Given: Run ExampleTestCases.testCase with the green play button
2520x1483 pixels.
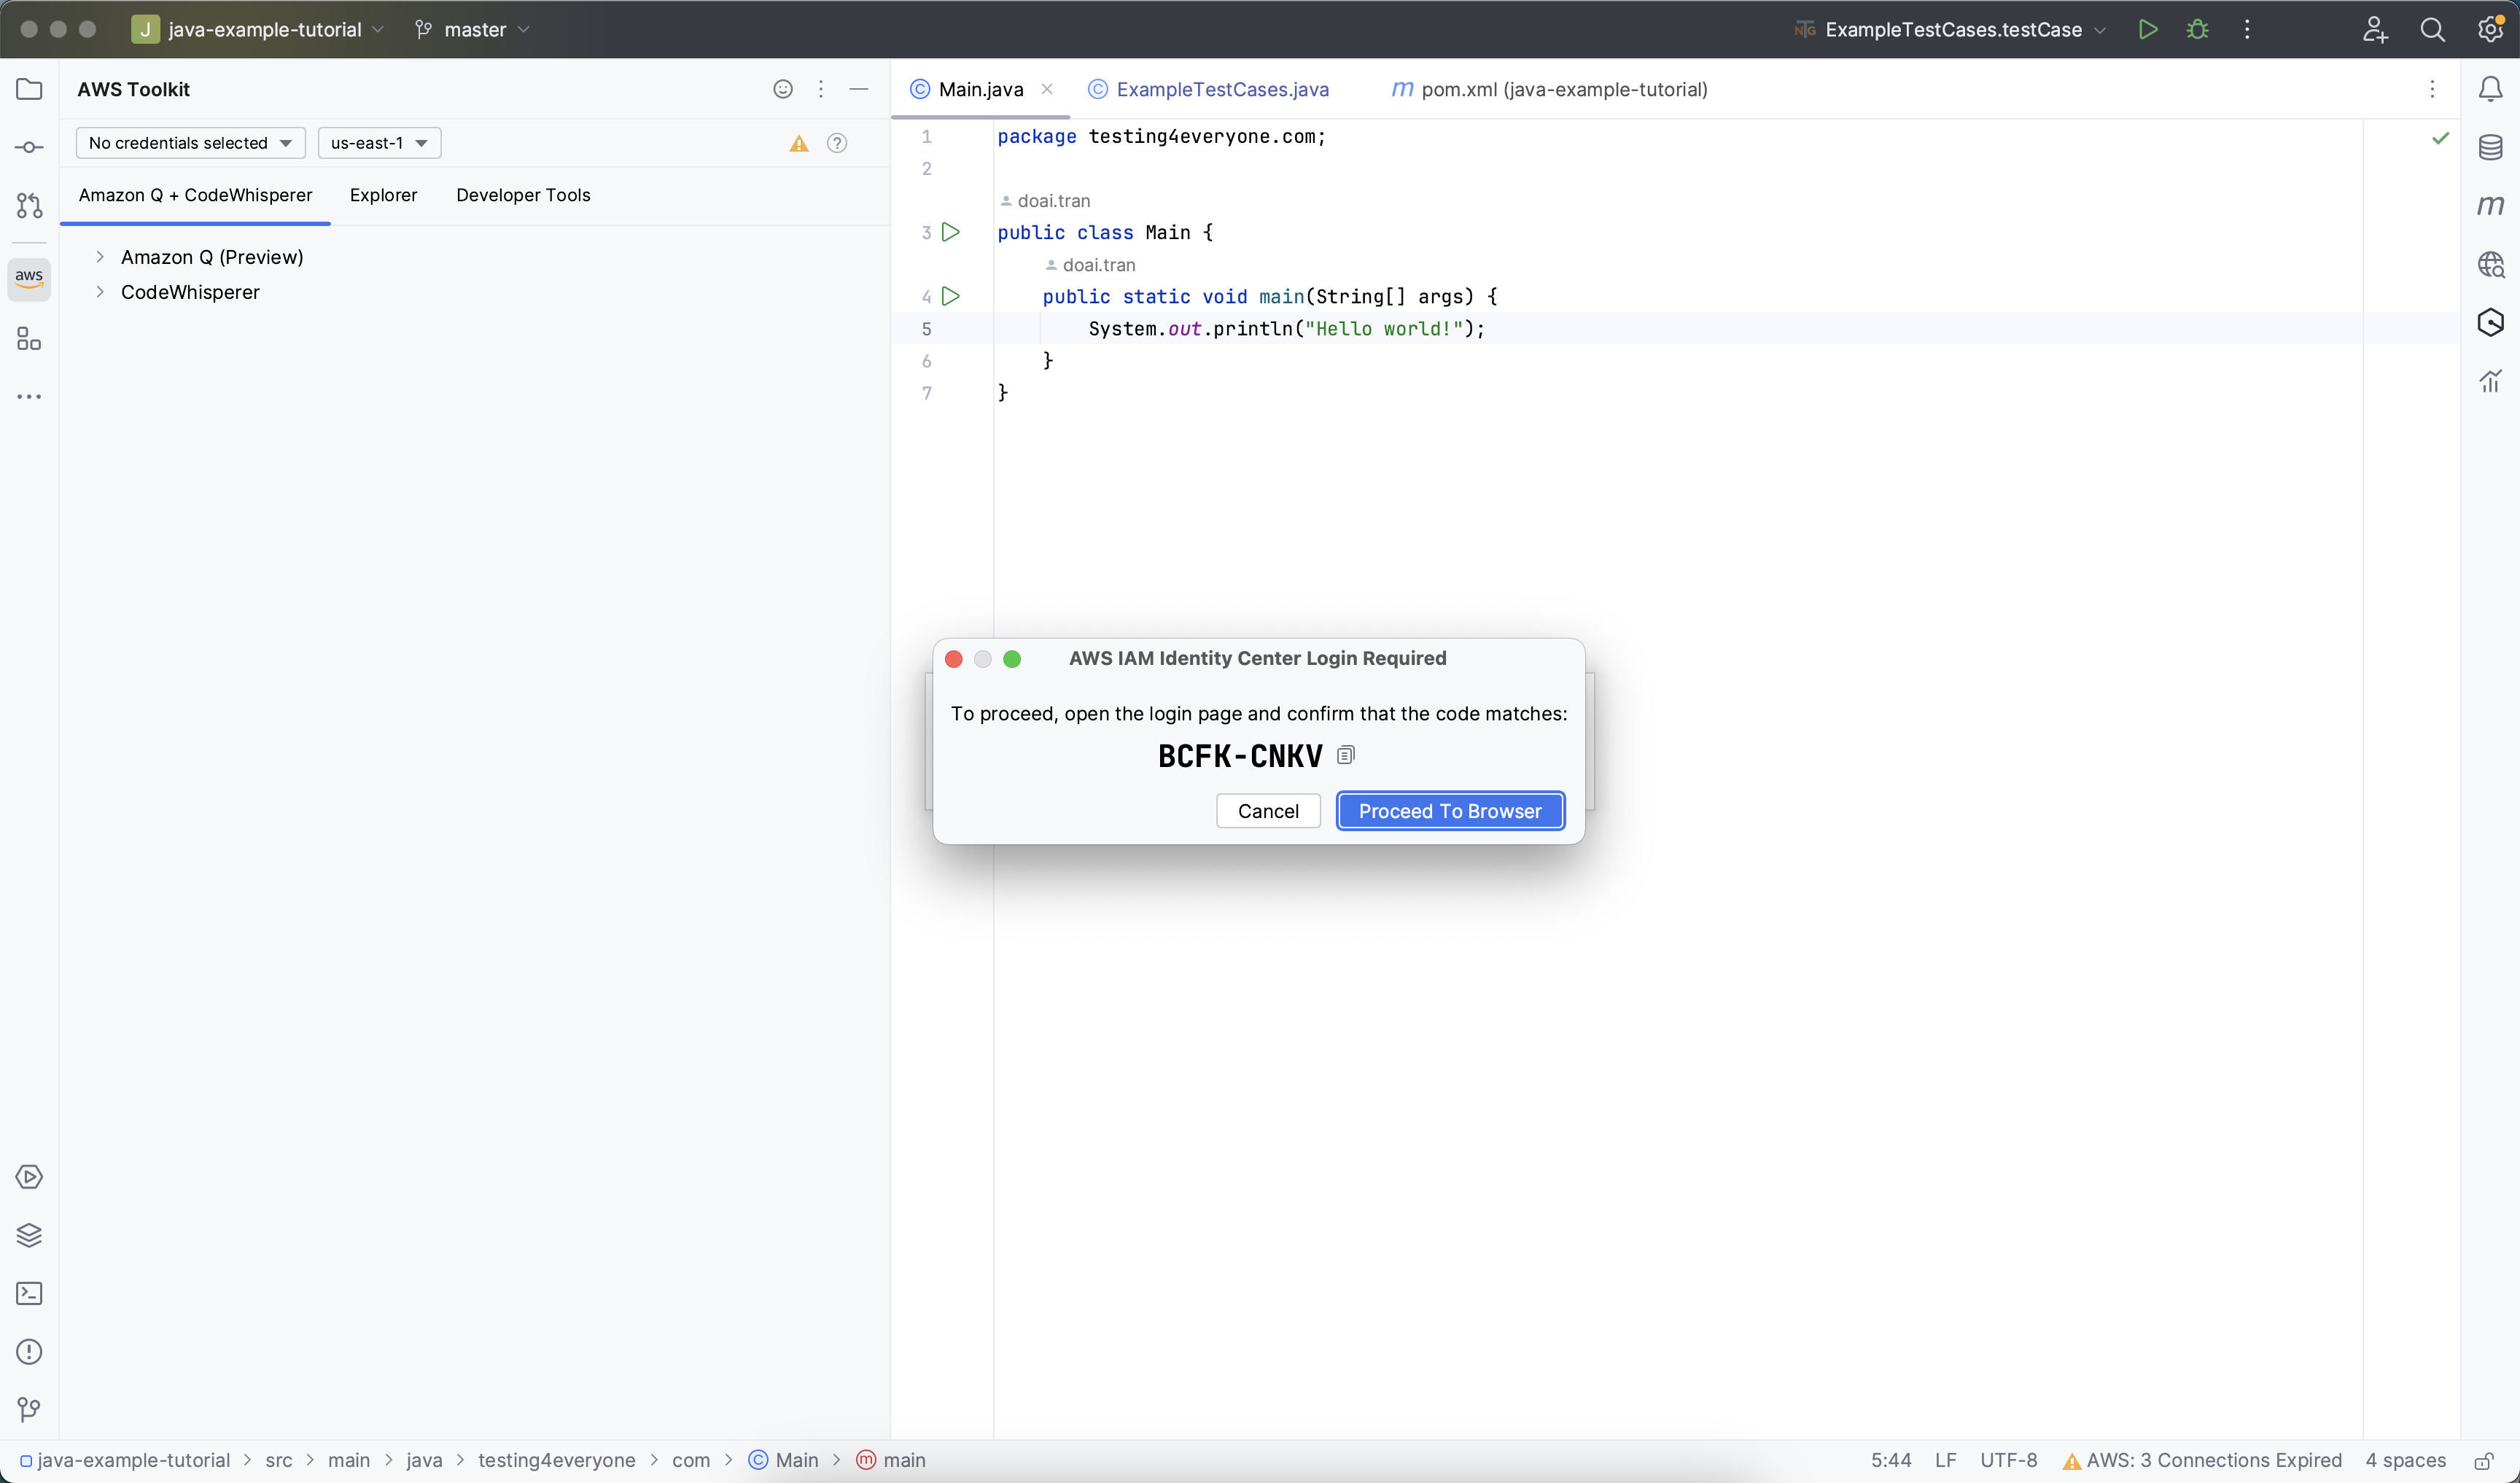Looking at the screenshot, I should (2147, 29).
